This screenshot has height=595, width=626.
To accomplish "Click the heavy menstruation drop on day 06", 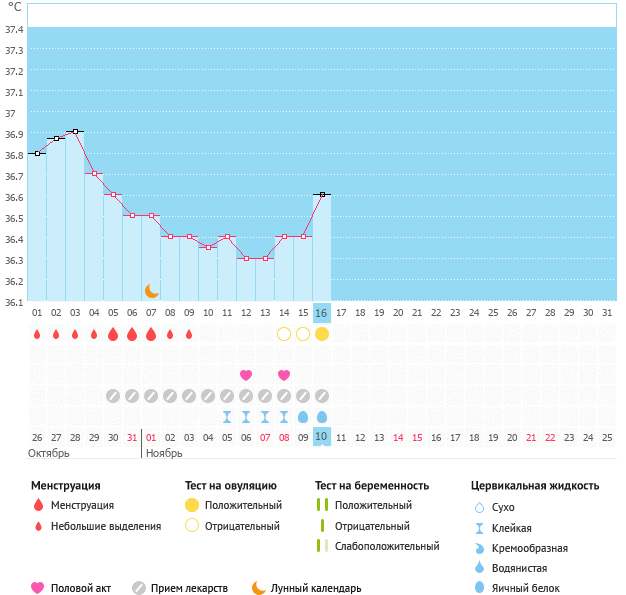I will coord(132,334).
